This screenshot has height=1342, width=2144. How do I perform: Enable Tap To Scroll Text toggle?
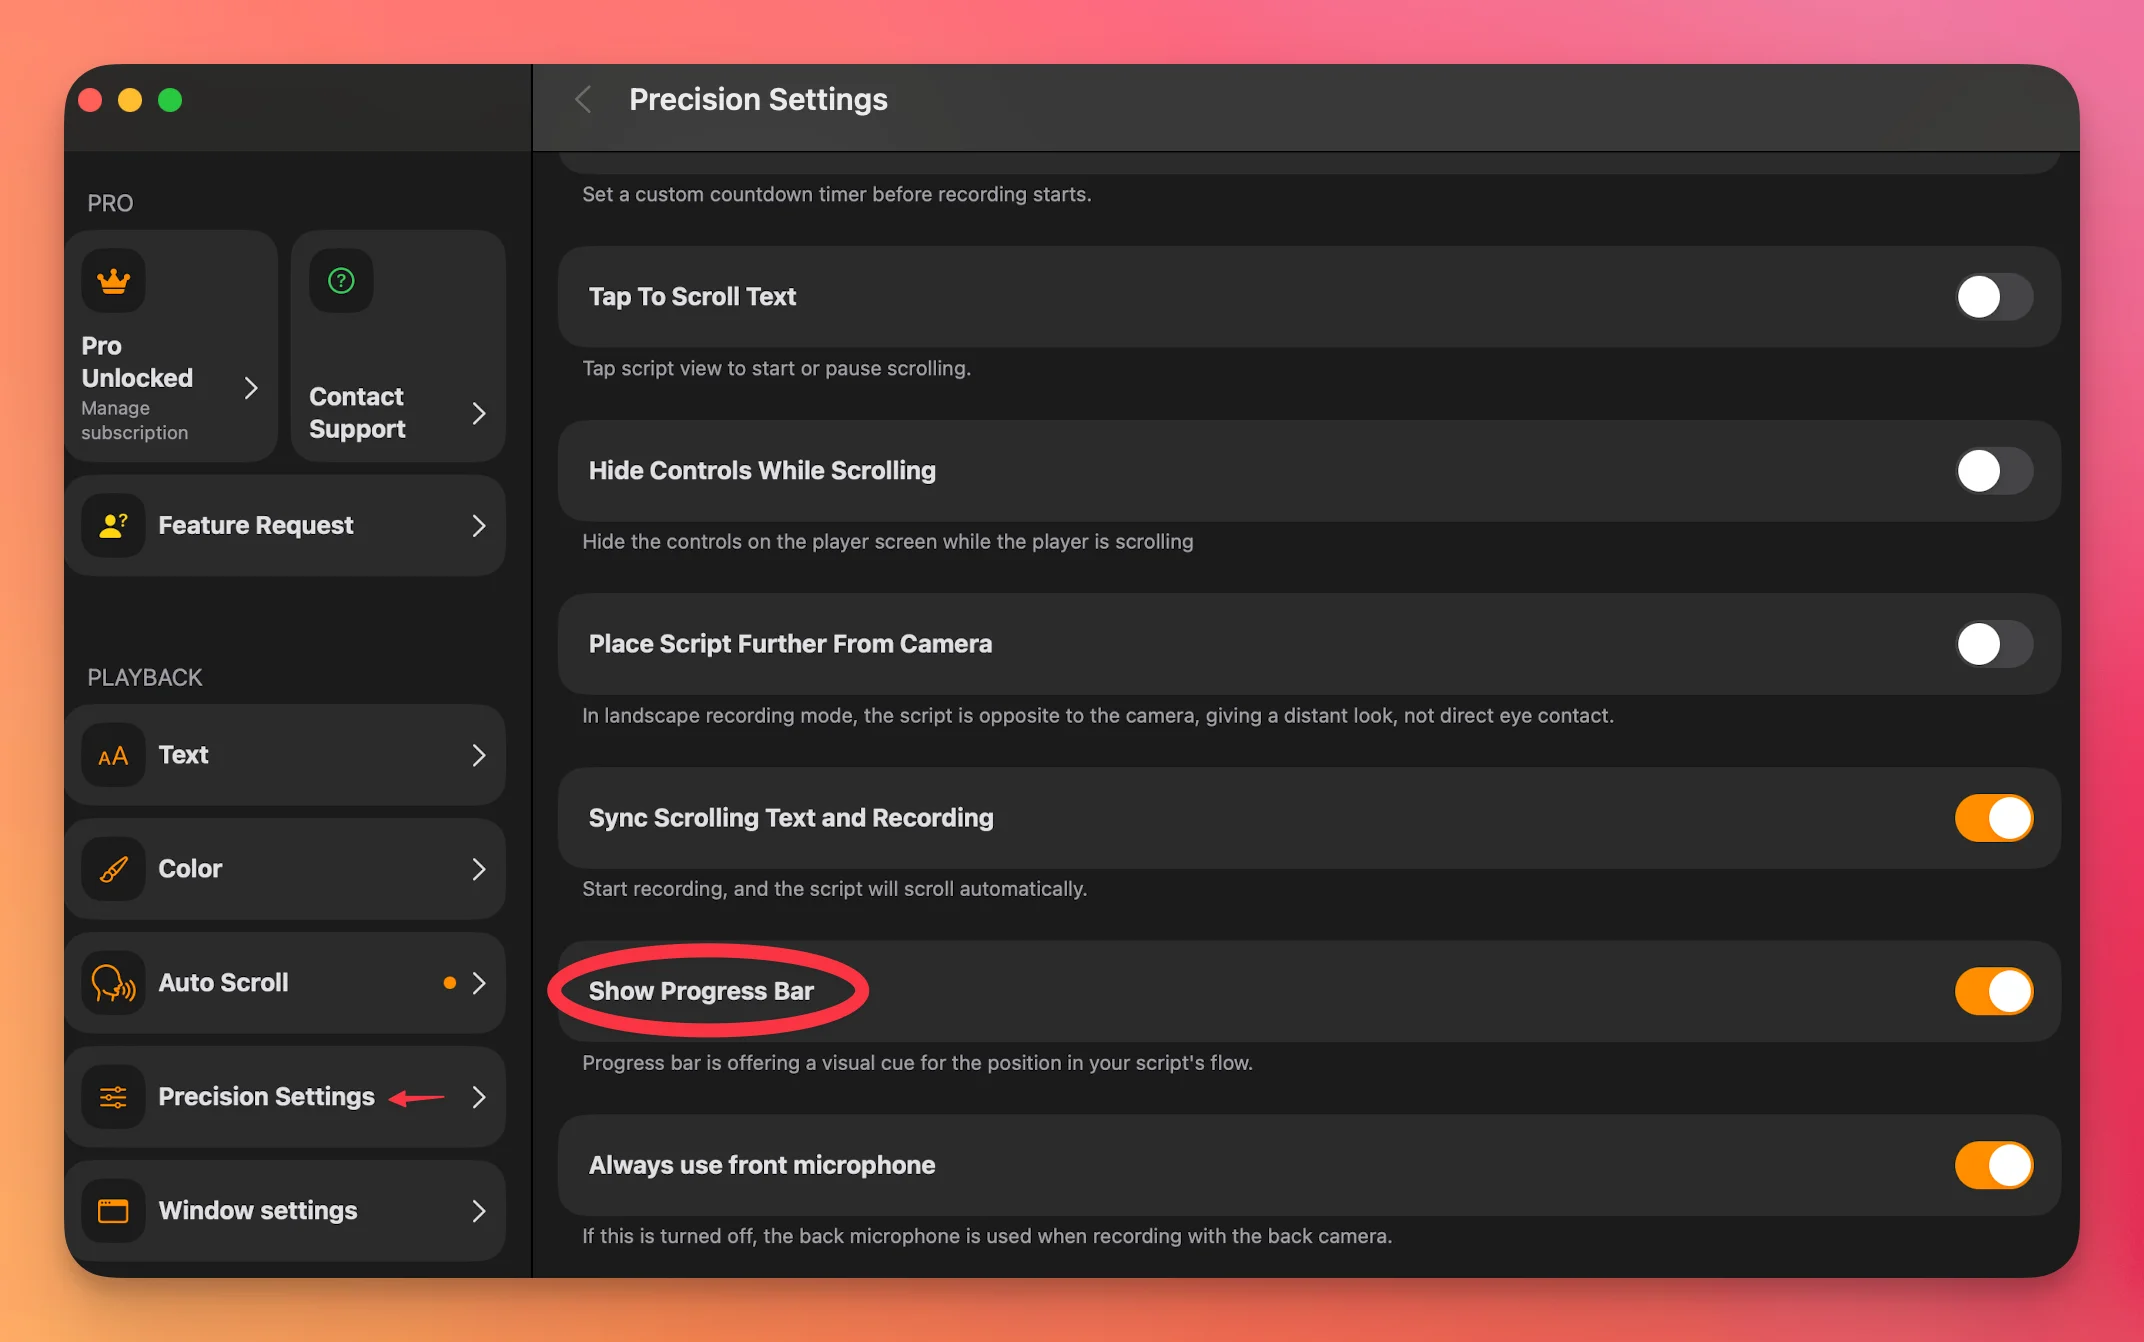pyautogui.click(x=1993, y=297)
